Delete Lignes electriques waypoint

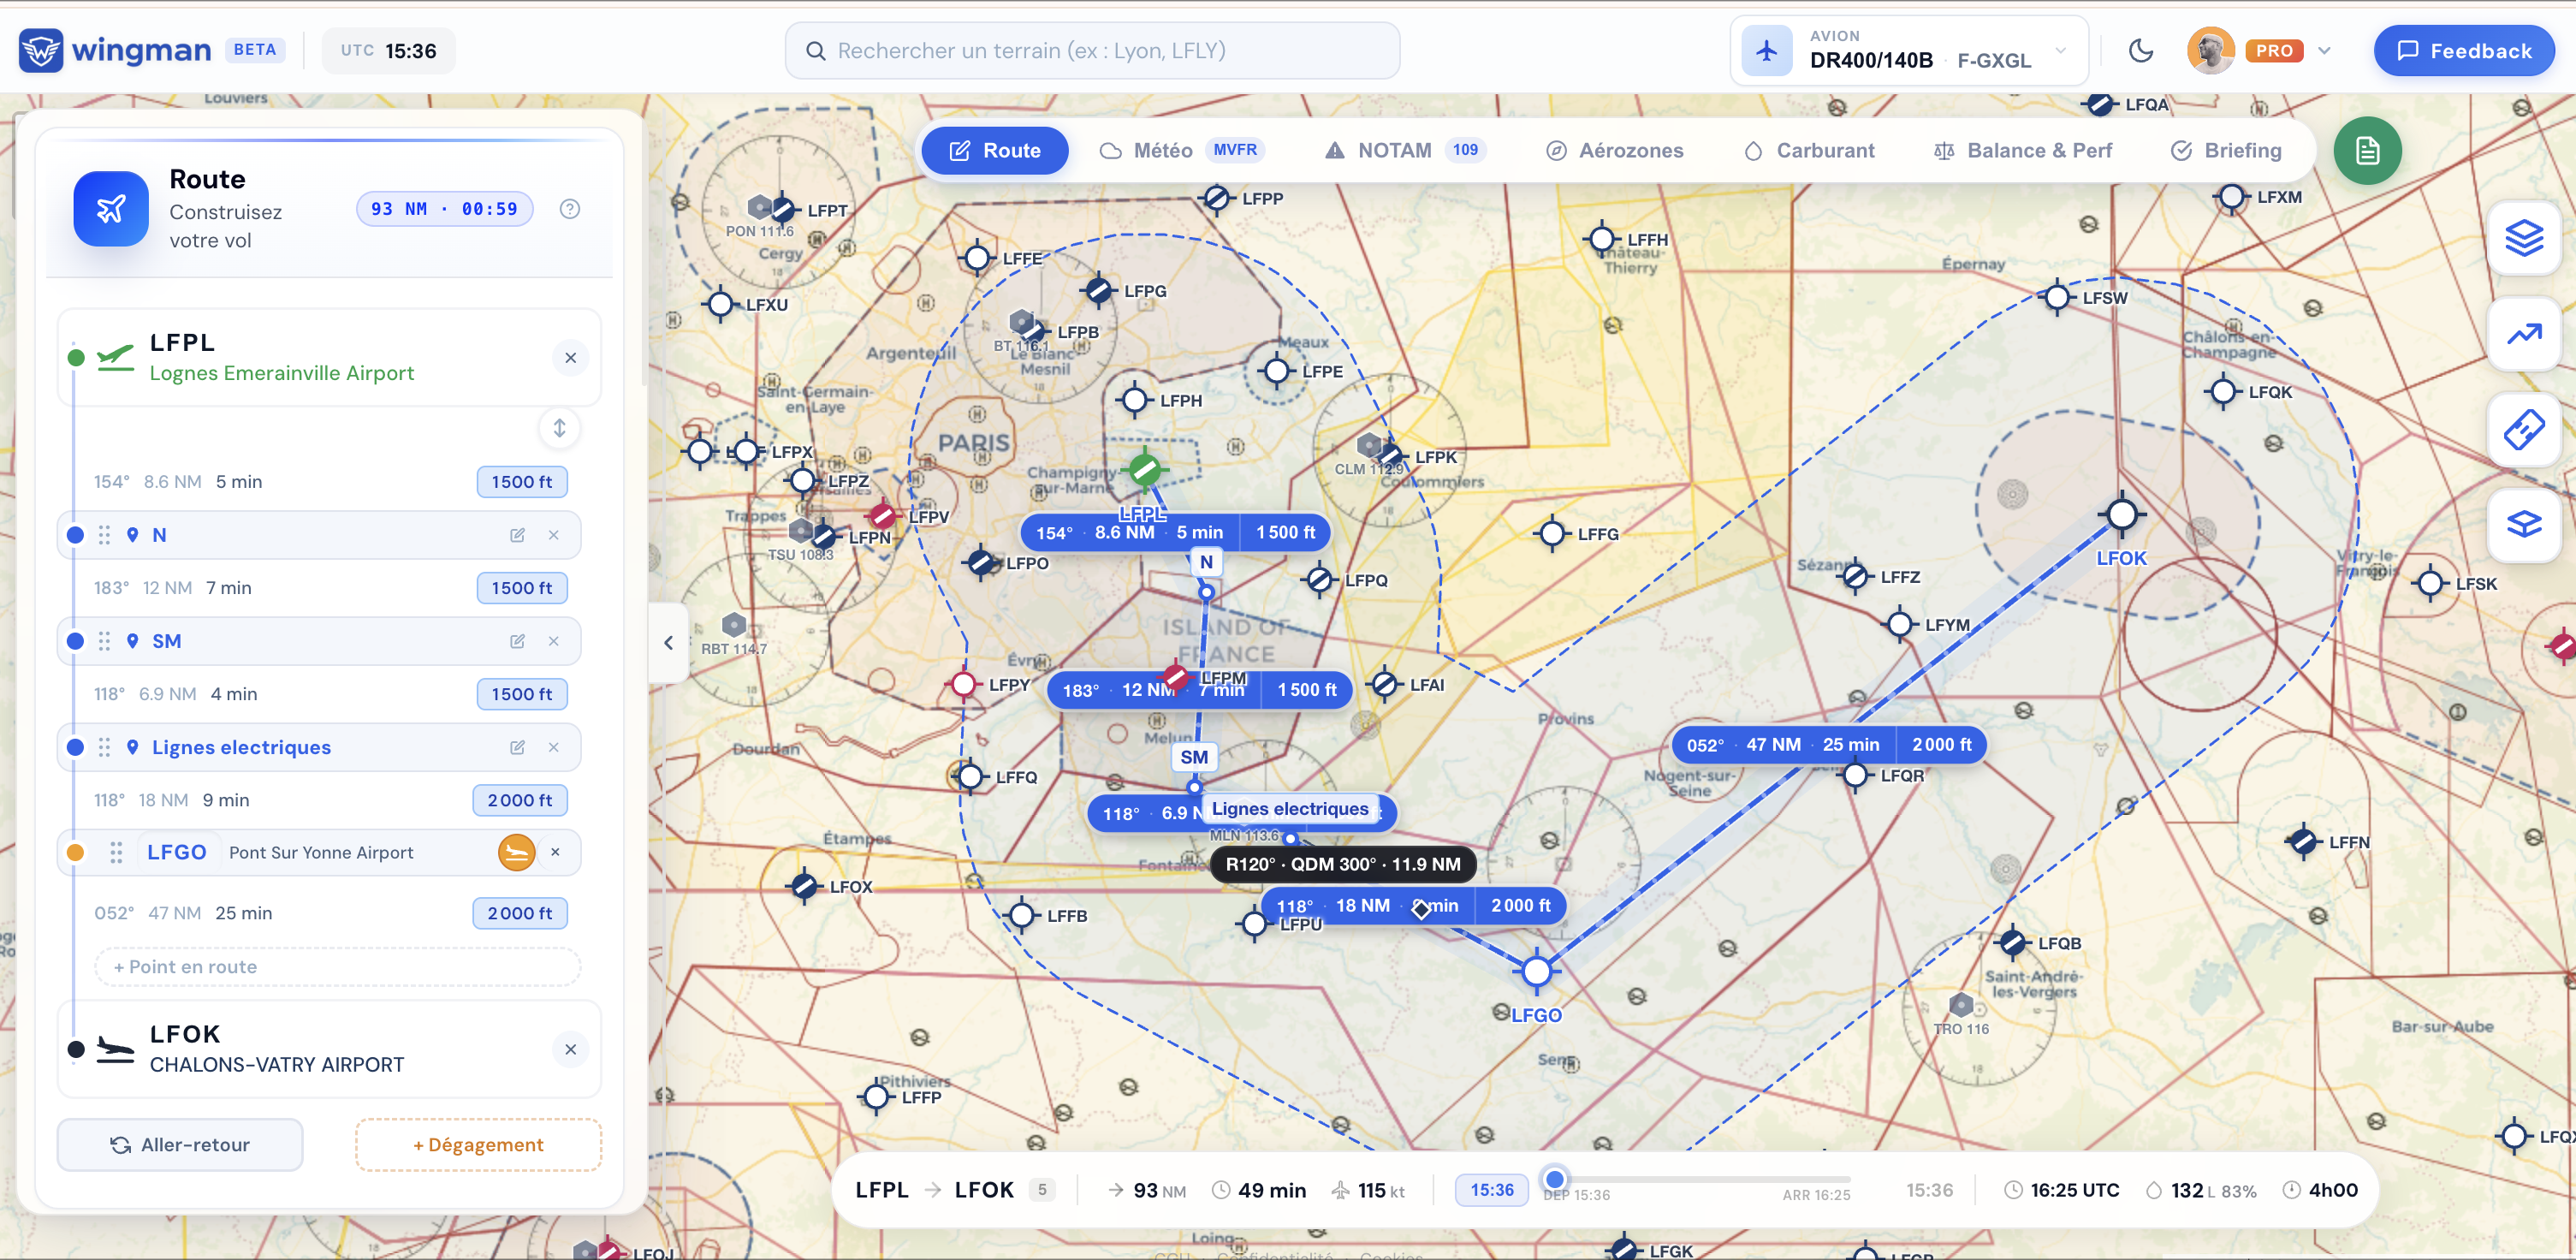tap(553, 747)
